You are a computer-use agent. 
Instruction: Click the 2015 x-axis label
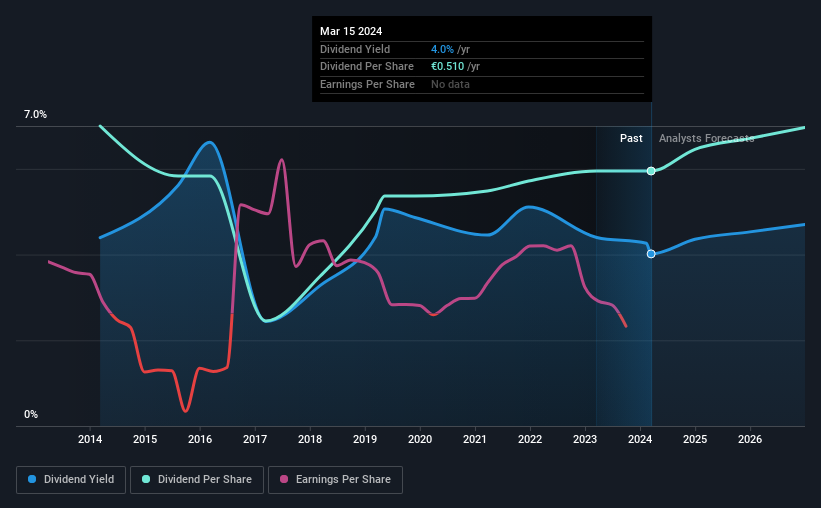click(x=145, y=439)
